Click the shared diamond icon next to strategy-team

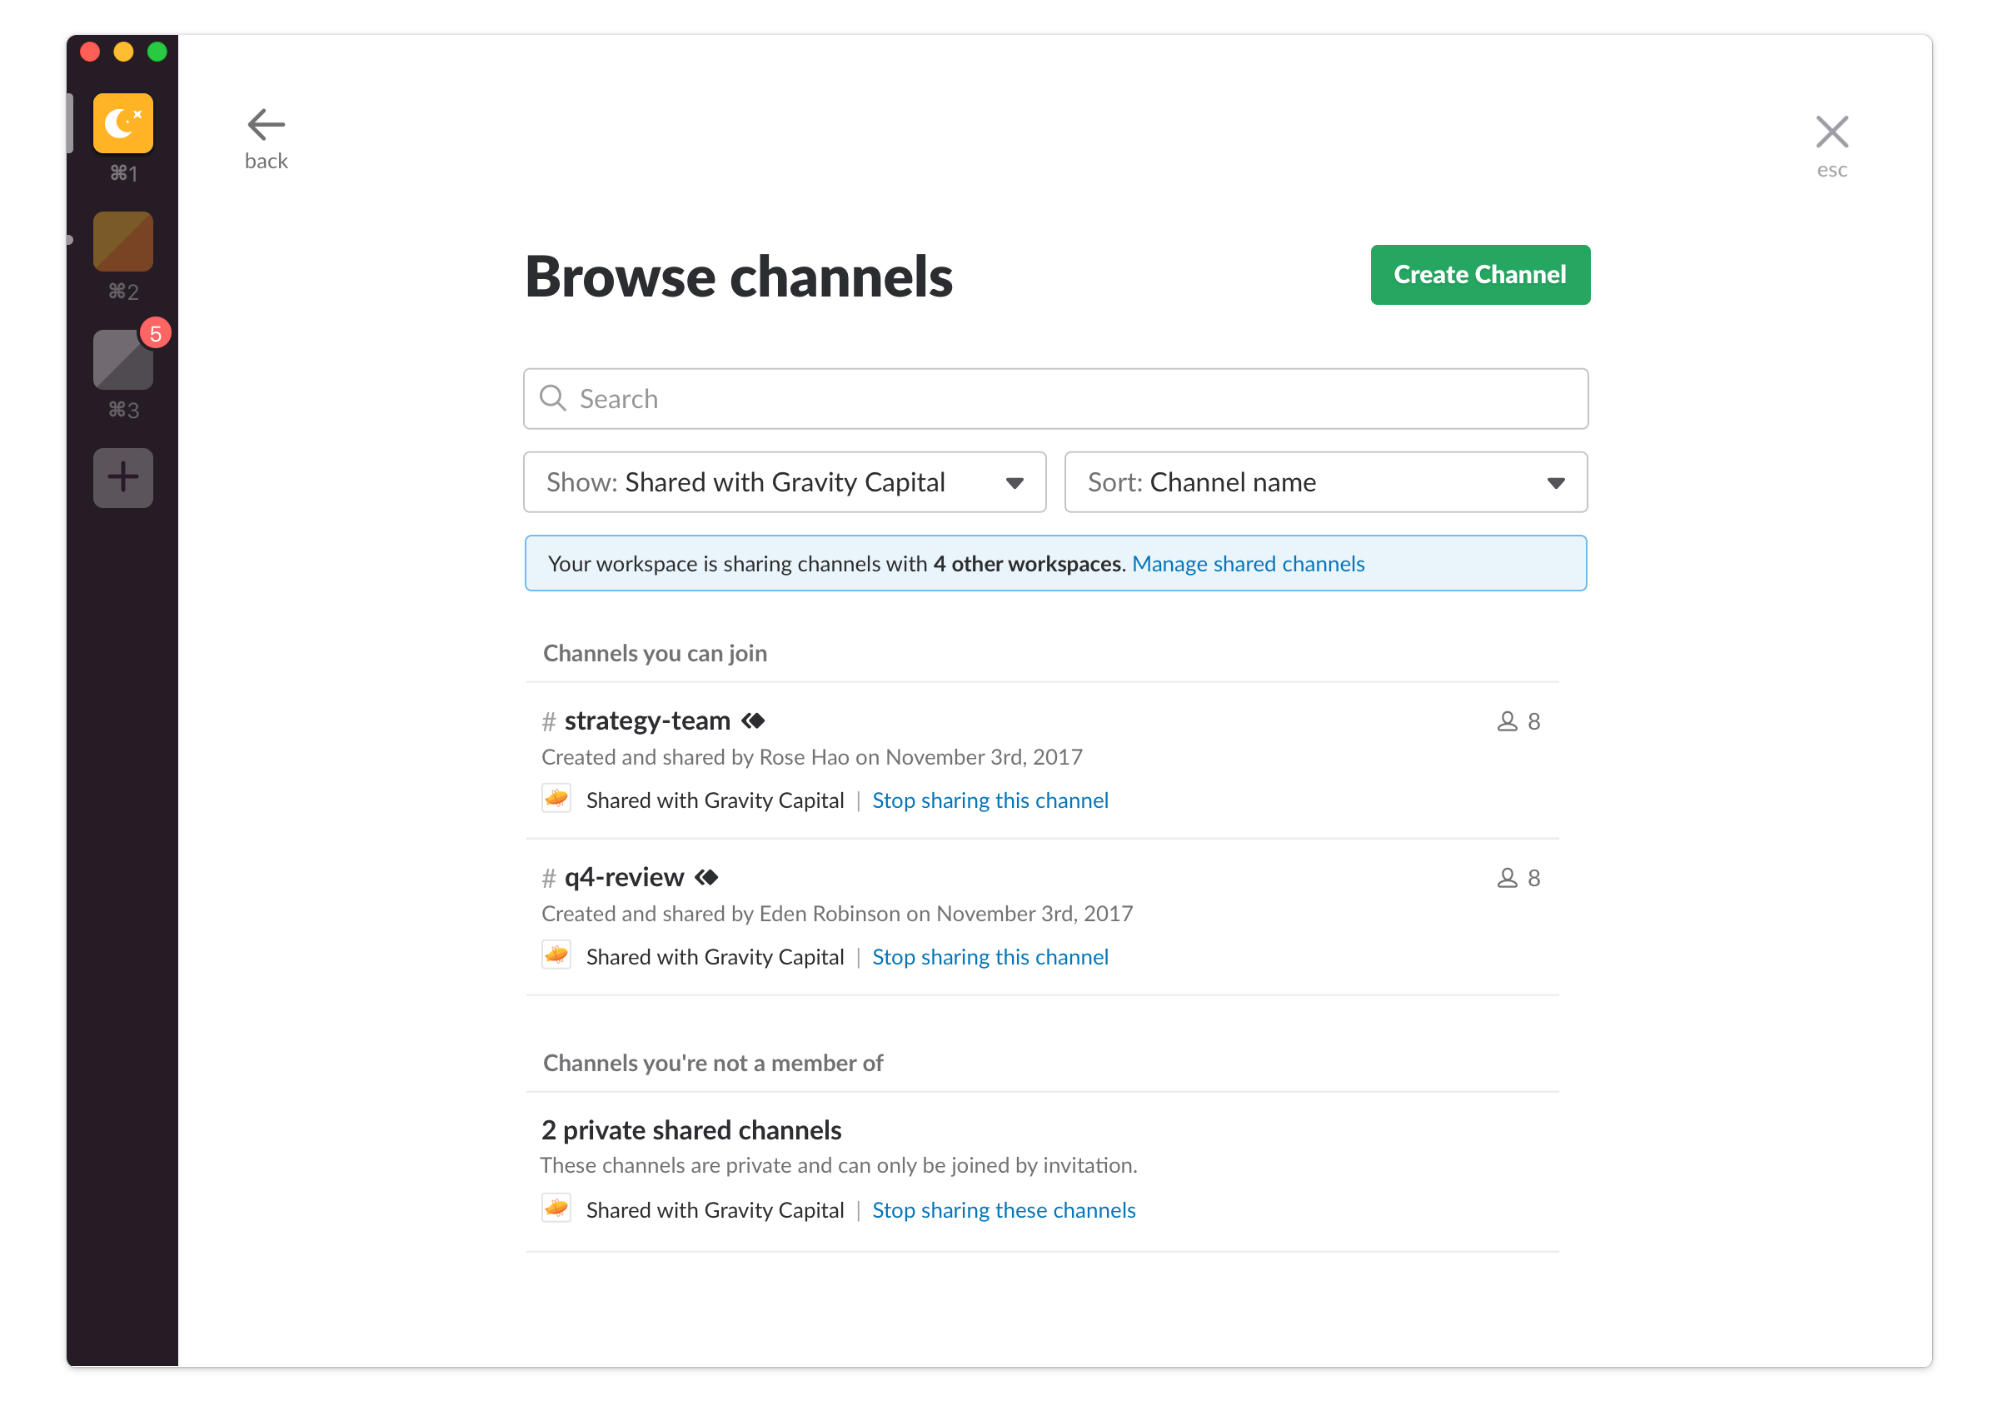point(753,720)
